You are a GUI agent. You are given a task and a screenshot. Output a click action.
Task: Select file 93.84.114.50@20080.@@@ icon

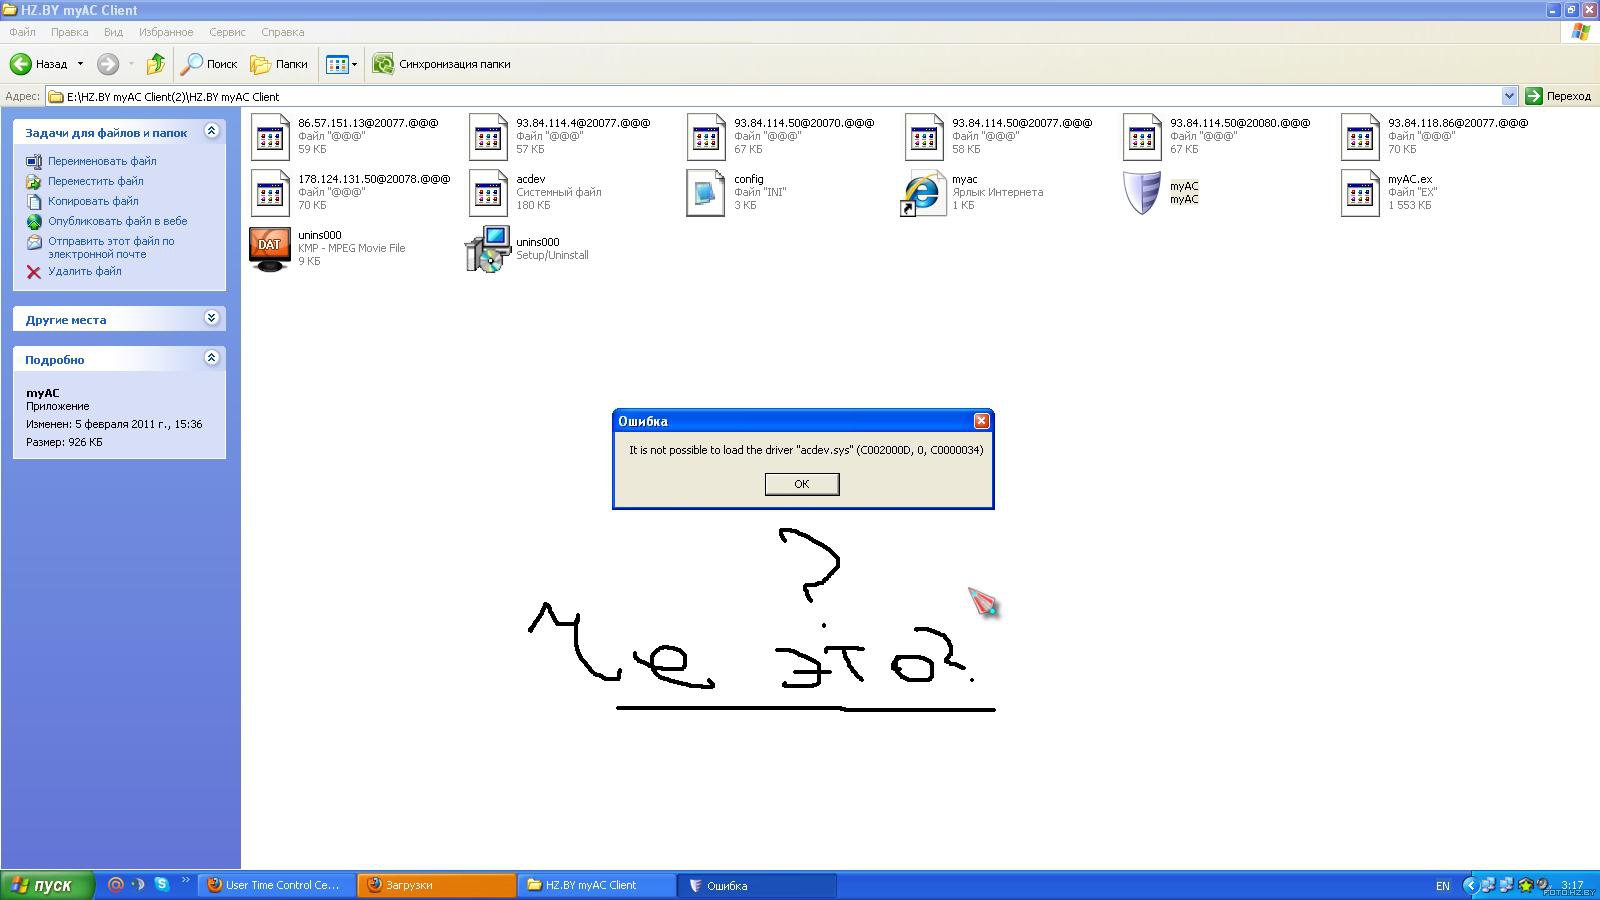coord(1142,137)
